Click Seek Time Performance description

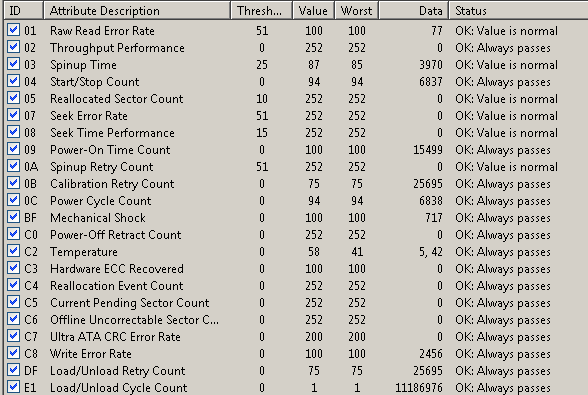pos(112,133)
